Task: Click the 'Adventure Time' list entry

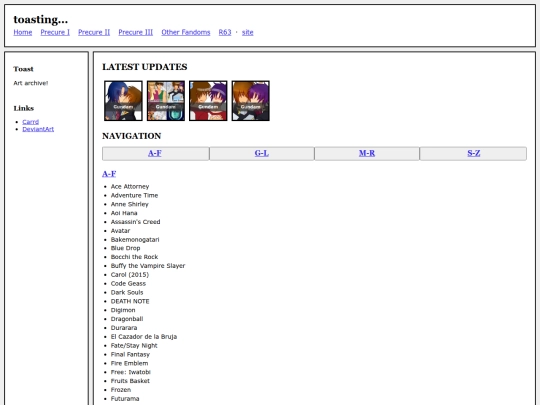Action: [134, 196]
